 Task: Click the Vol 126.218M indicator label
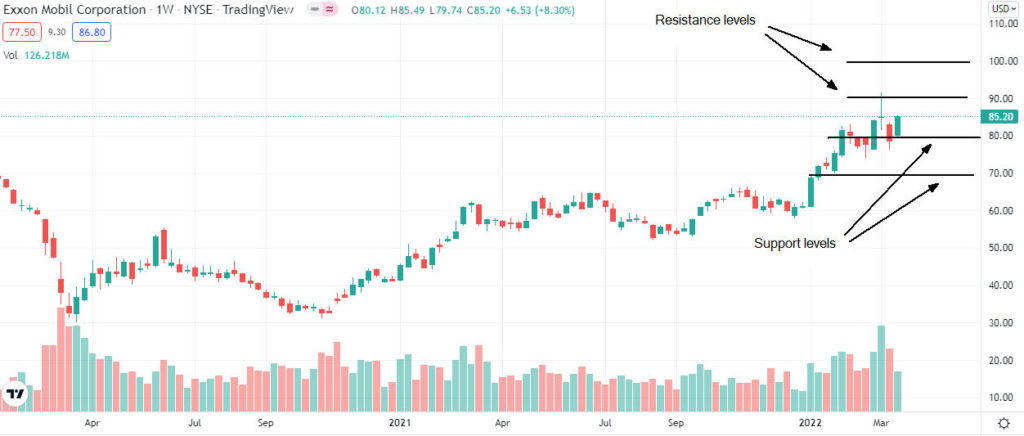[x=36, y=56]
